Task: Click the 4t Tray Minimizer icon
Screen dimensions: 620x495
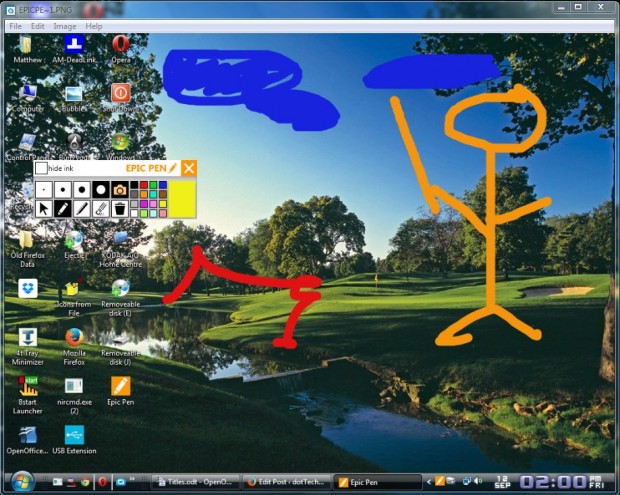Action: [27, 347]
